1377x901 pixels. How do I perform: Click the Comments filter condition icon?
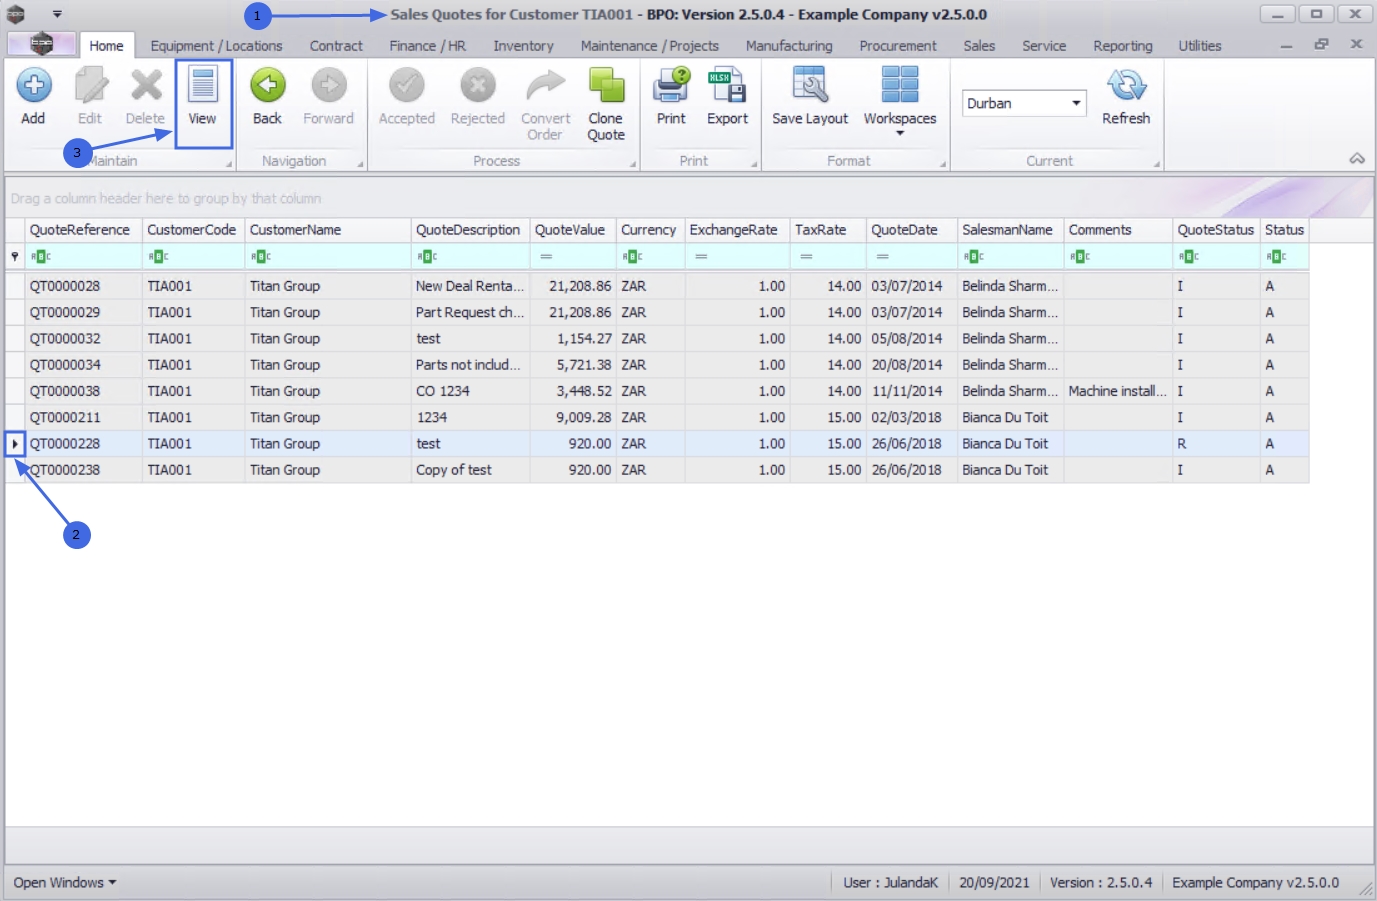(x=1080, y=257)
